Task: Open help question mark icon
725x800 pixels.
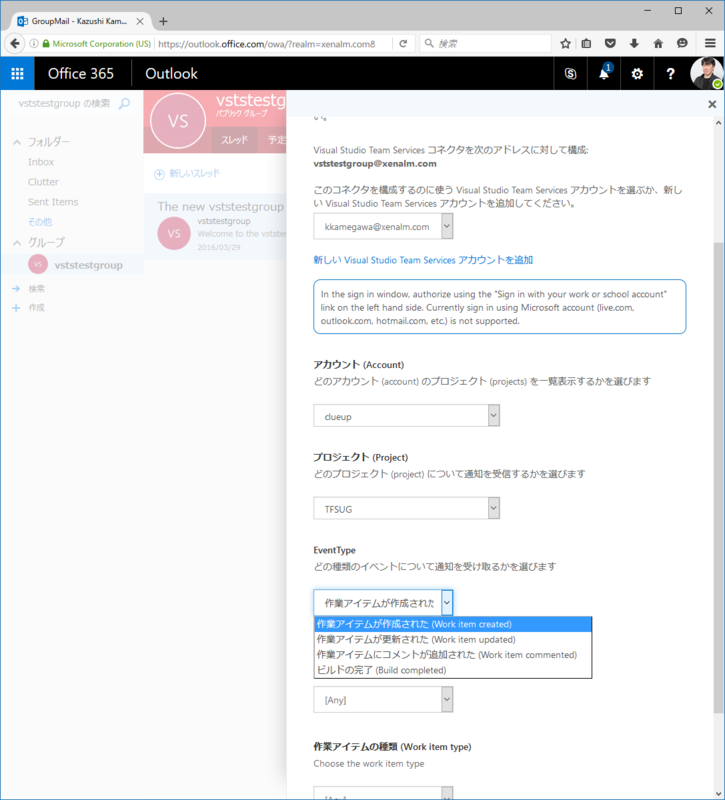Action: (670, 74)
